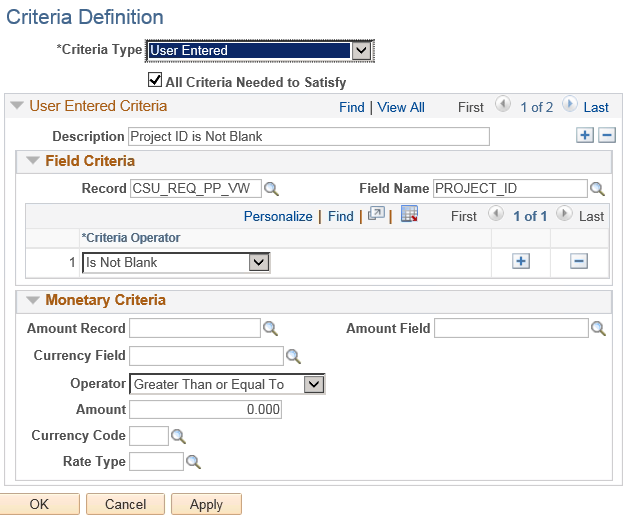Screen dimensions: 638x521
Task: Open the Amount Field lookup magnifier
Action: click(598, 328)
